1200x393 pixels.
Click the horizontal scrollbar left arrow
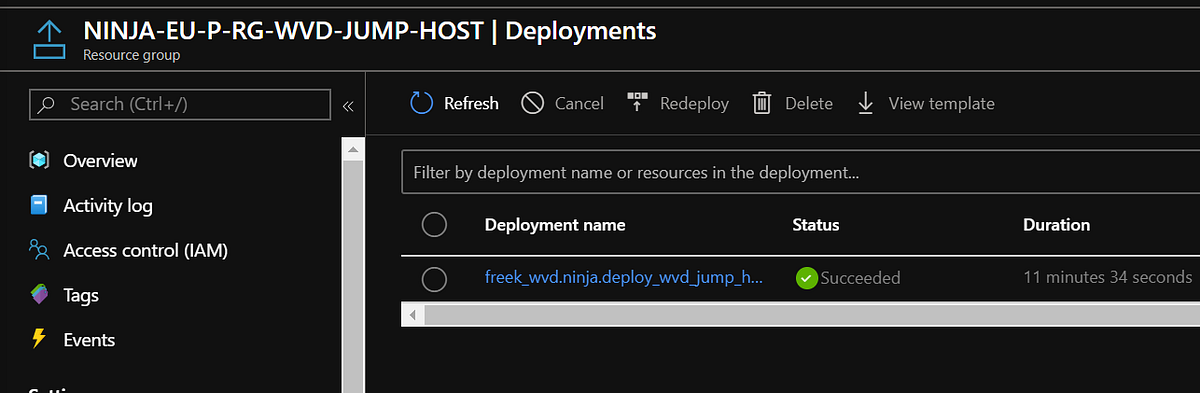coord(410,314)
